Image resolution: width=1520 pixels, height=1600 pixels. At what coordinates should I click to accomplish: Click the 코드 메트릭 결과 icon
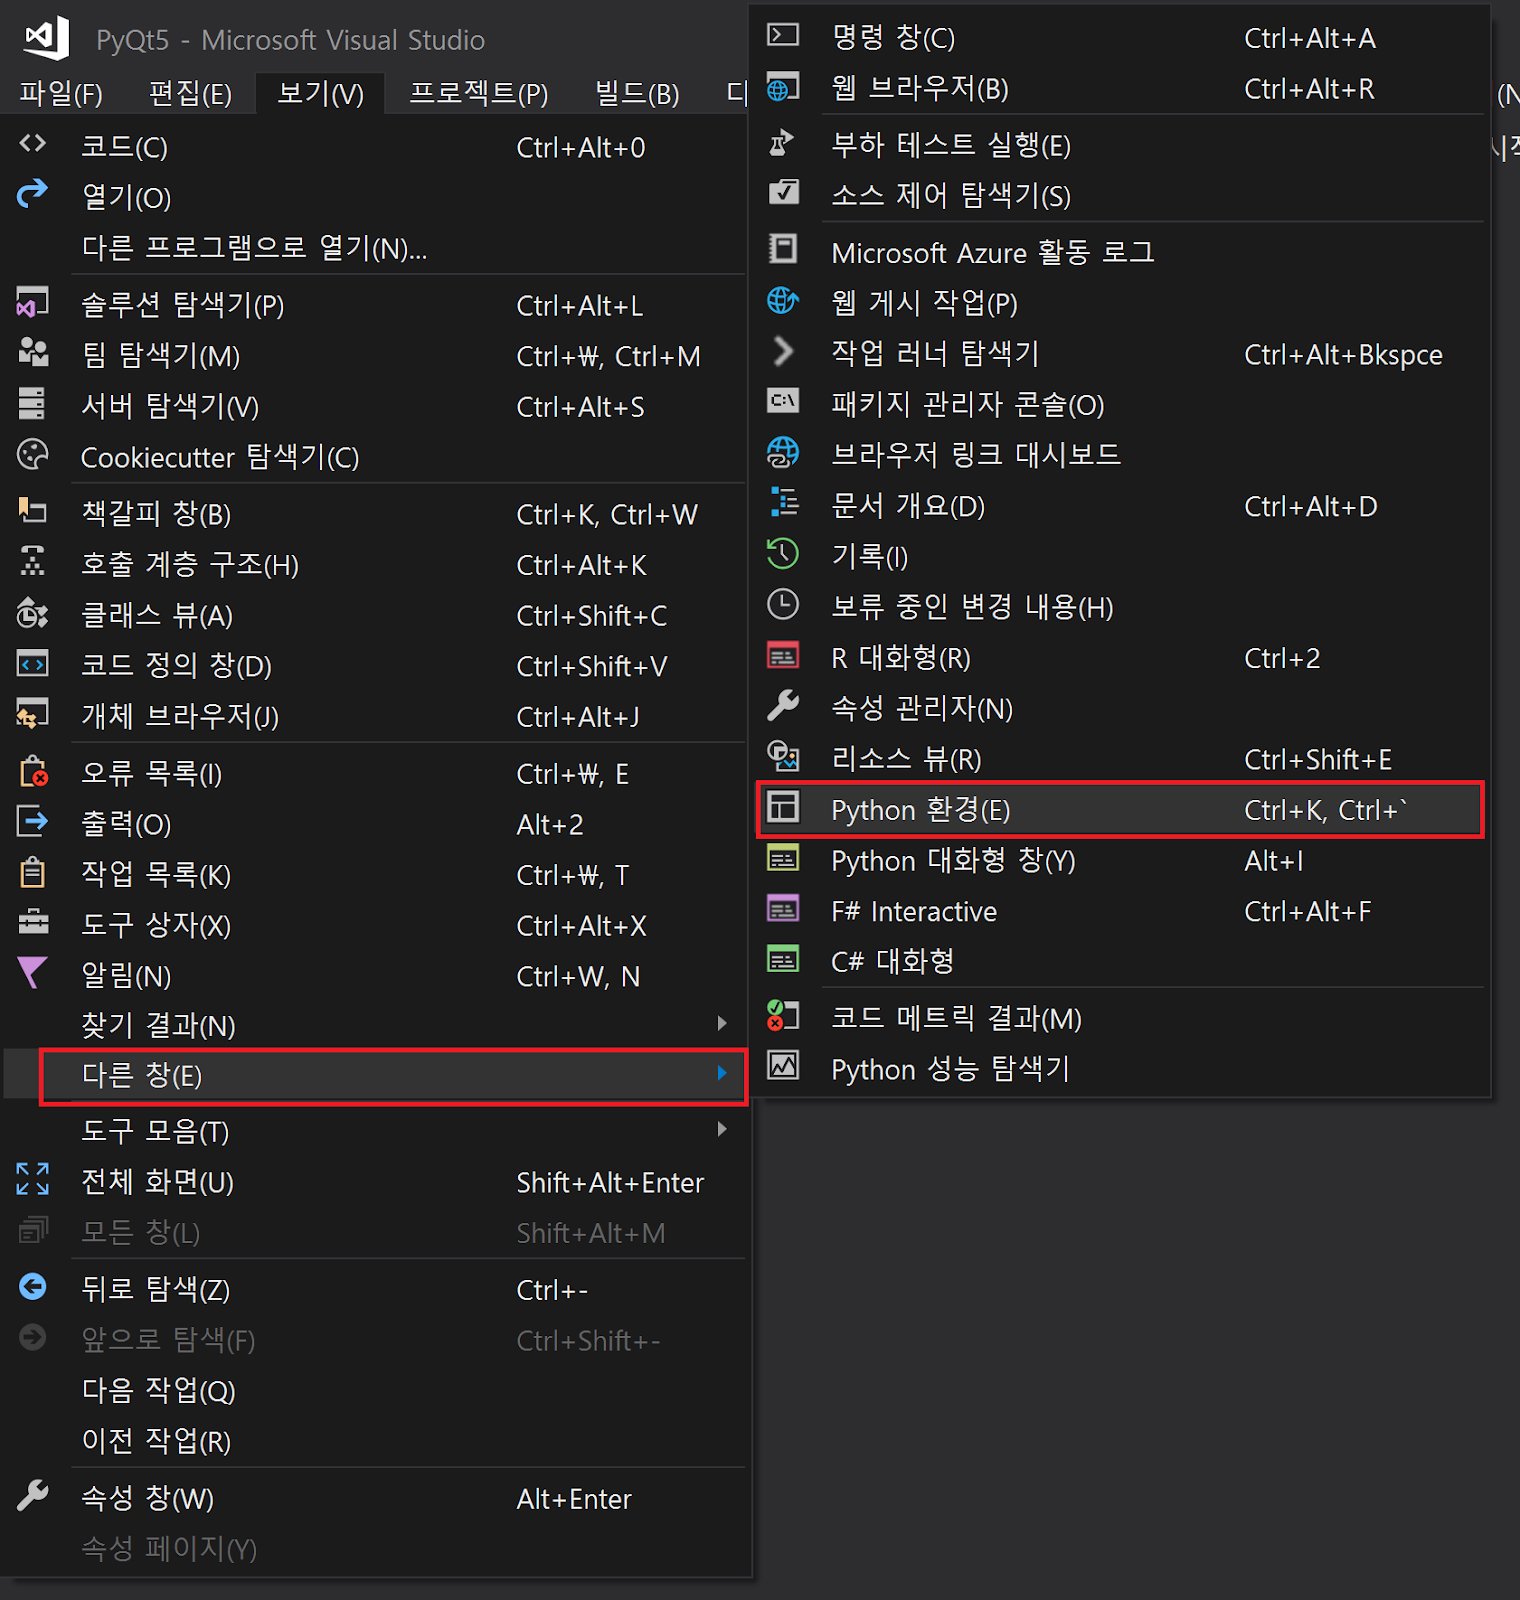coord(783,1015)
